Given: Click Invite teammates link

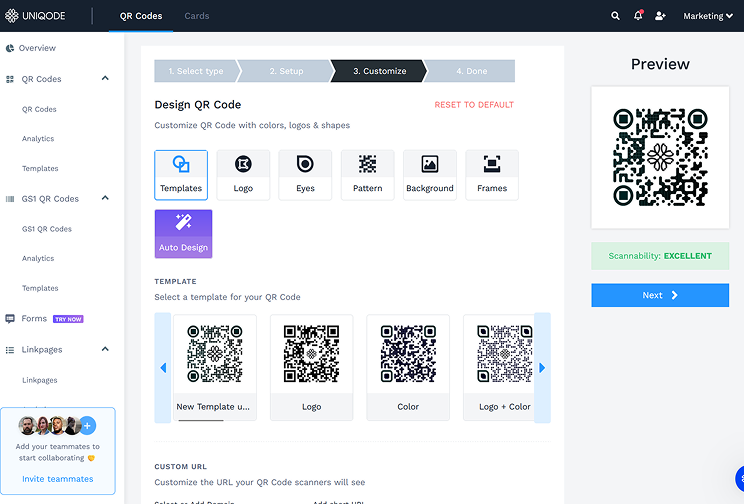Looking at the screenshot, I should [x=58, y=479].
